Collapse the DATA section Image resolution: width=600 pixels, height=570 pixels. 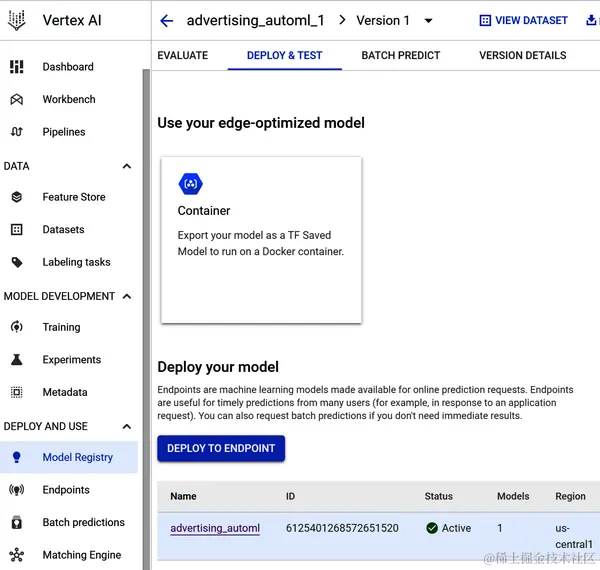(127, 166)
